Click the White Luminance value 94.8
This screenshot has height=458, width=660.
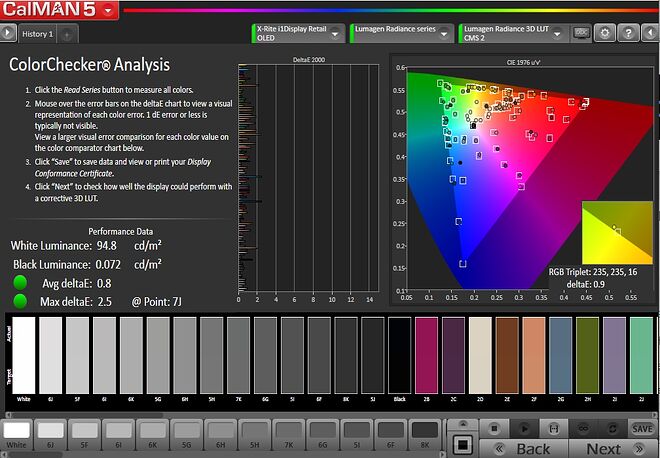coord(106,245)
